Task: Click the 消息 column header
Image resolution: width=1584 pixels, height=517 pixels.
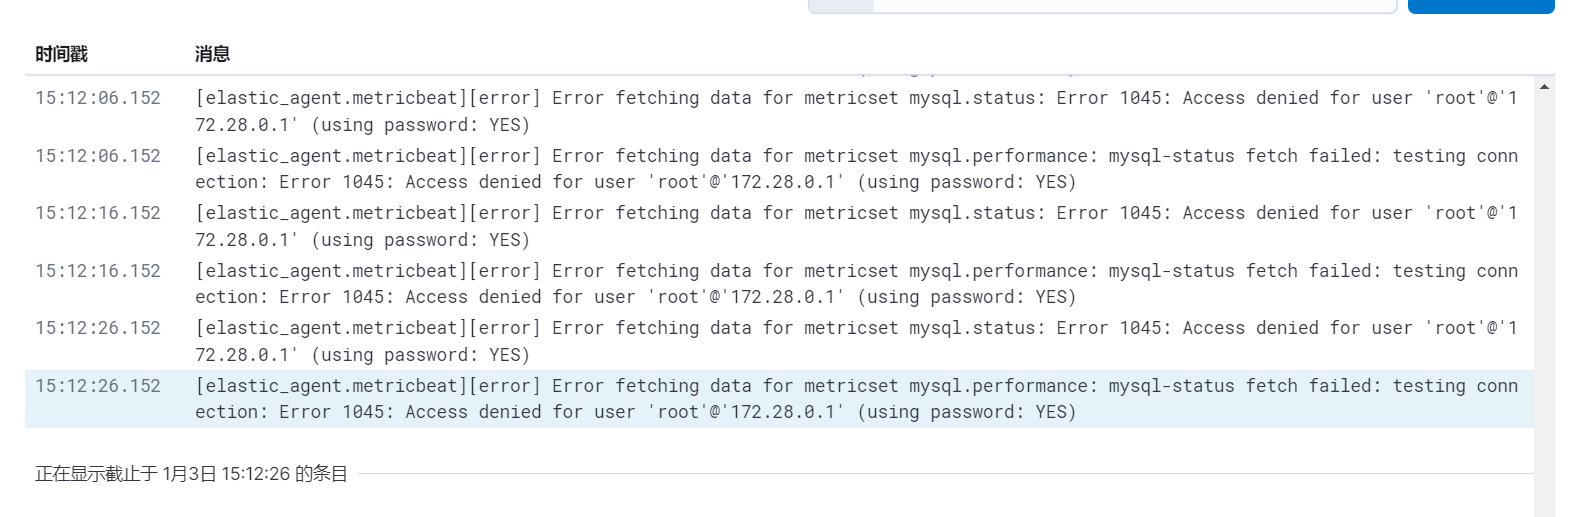Action: tap(212, 54)
